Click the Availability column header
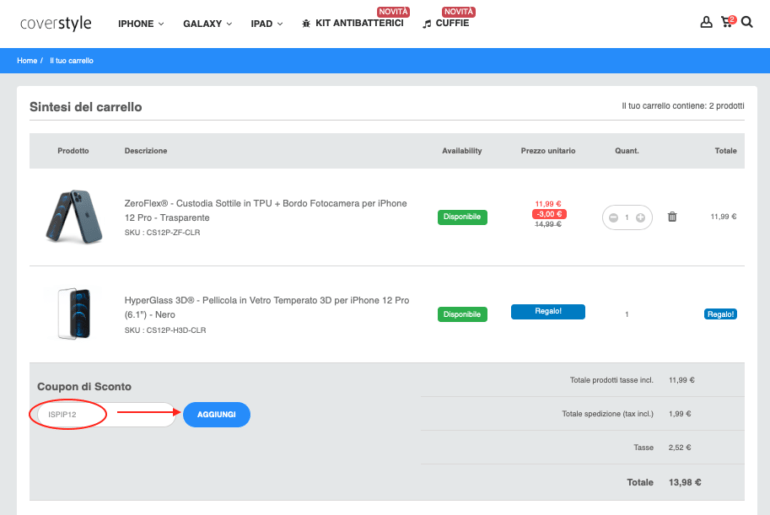770x515 pixels. coord(462,151)
